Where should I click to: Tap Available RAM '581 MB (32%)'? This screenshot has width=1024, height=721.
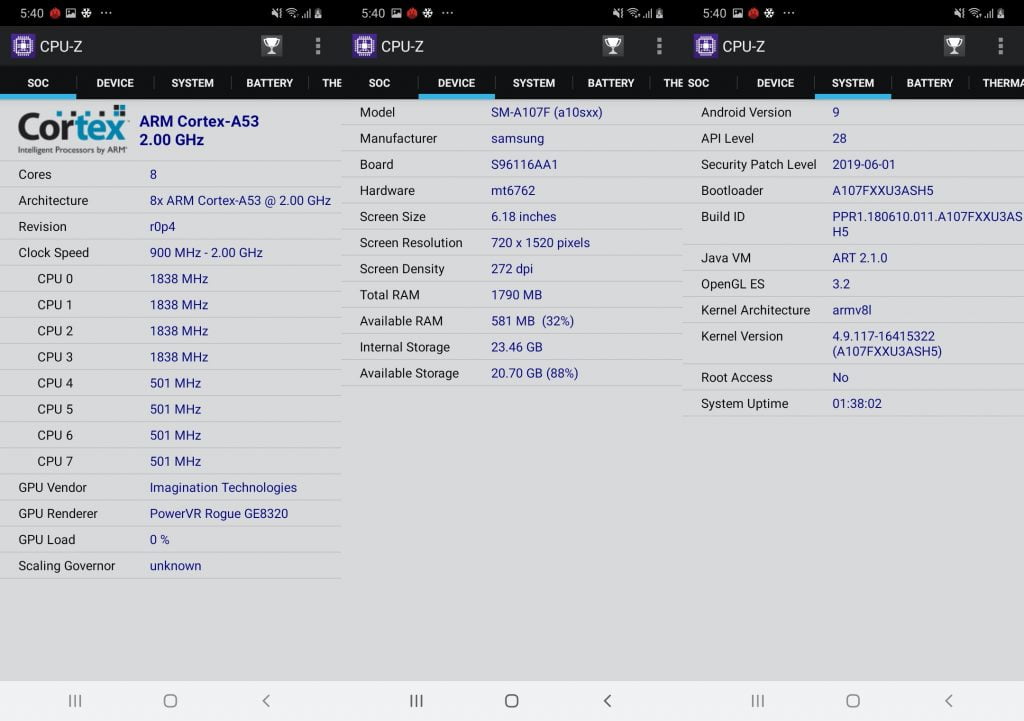pos(532,321)
